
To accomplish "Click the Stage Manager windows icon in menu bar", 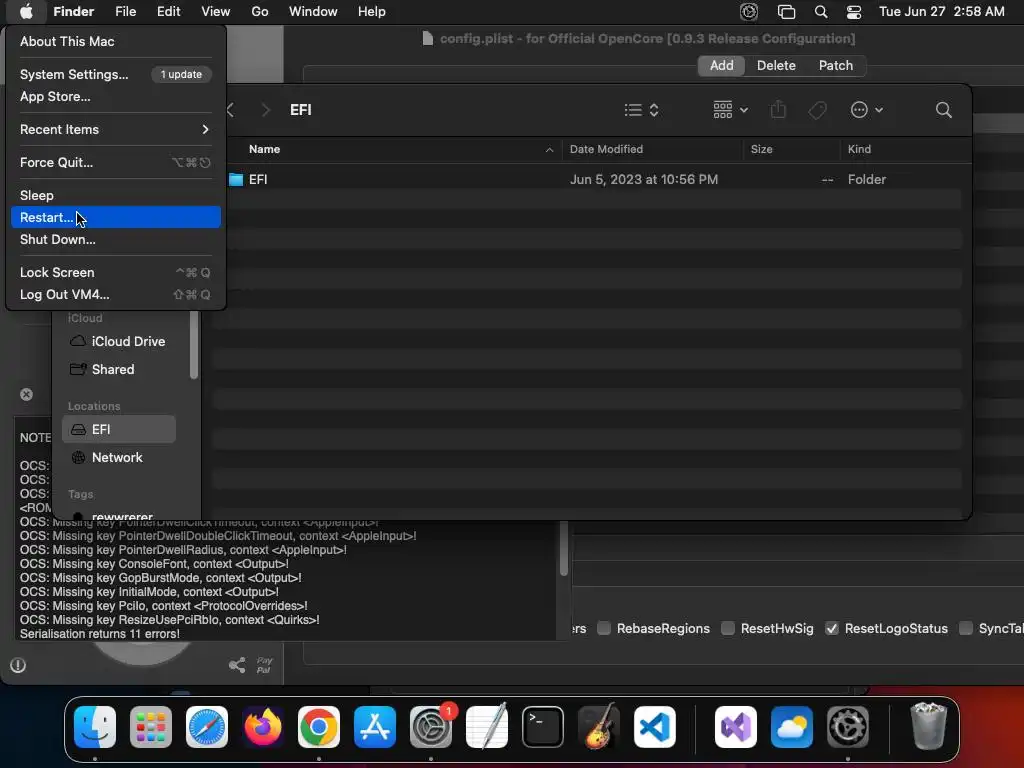I will tap(786, 12).
